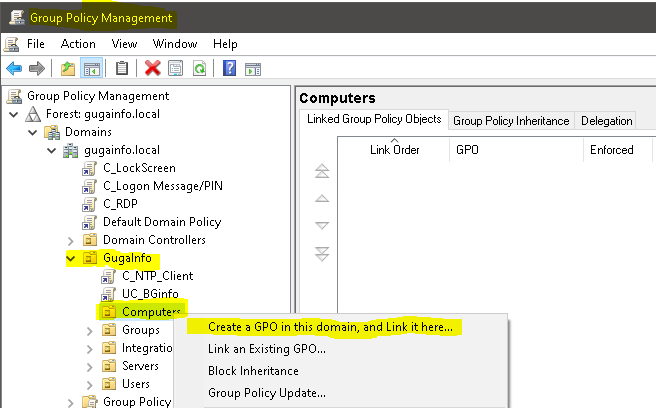Viewport: 656px width, 413px height.
Task: Collapse the GugaInfo organizational unit
Action: (70, 258)
